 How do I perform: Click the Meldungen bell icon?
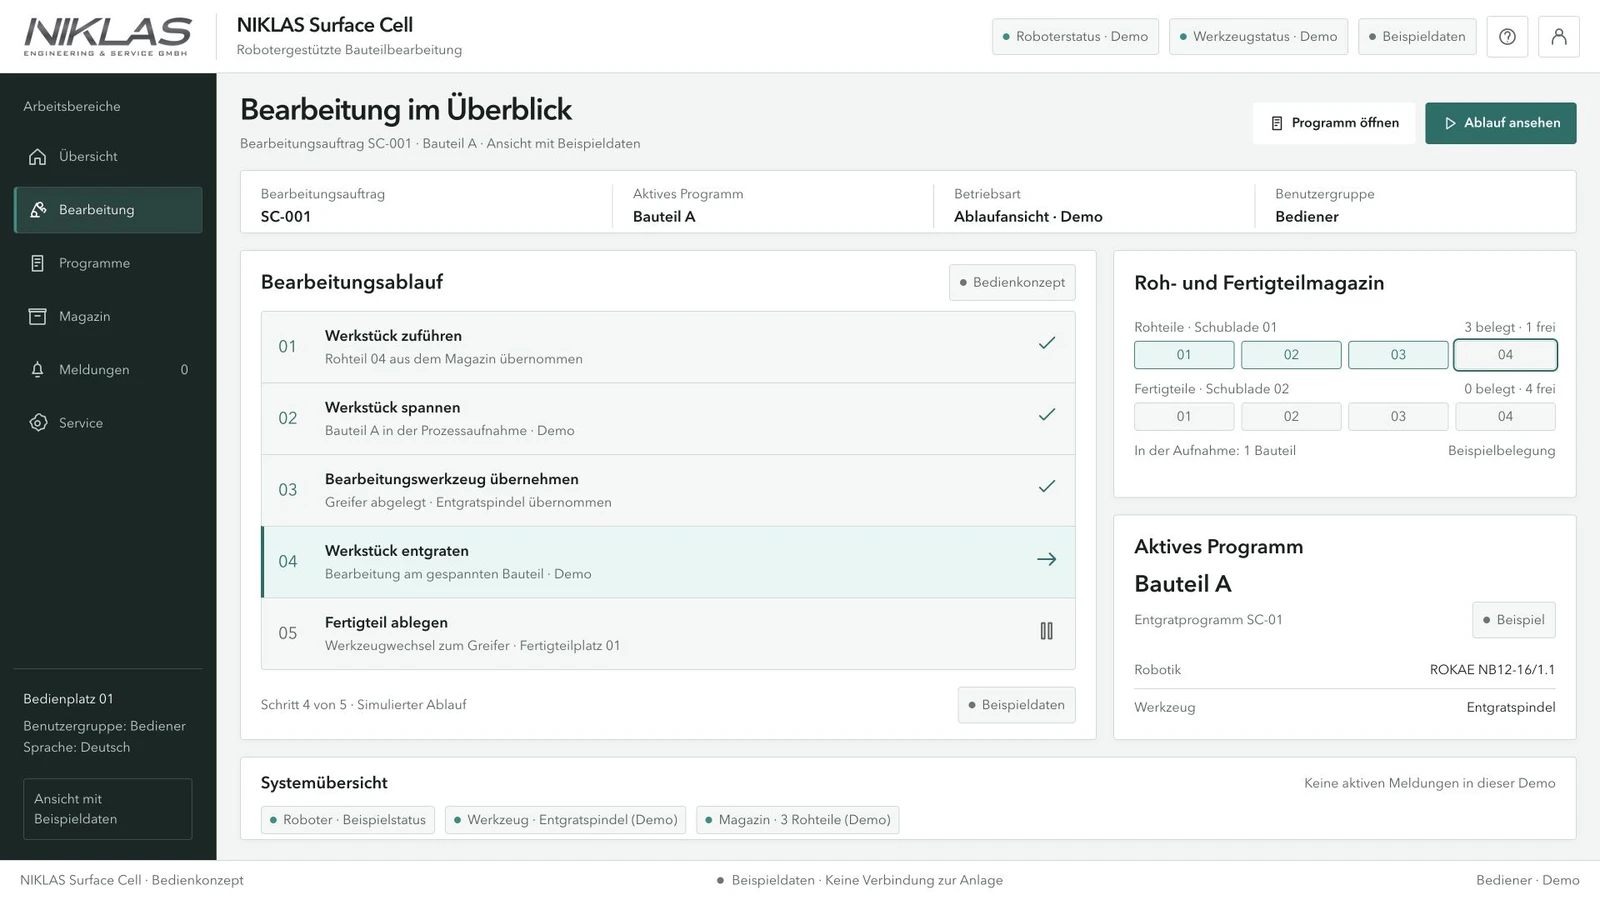[38, 370]
